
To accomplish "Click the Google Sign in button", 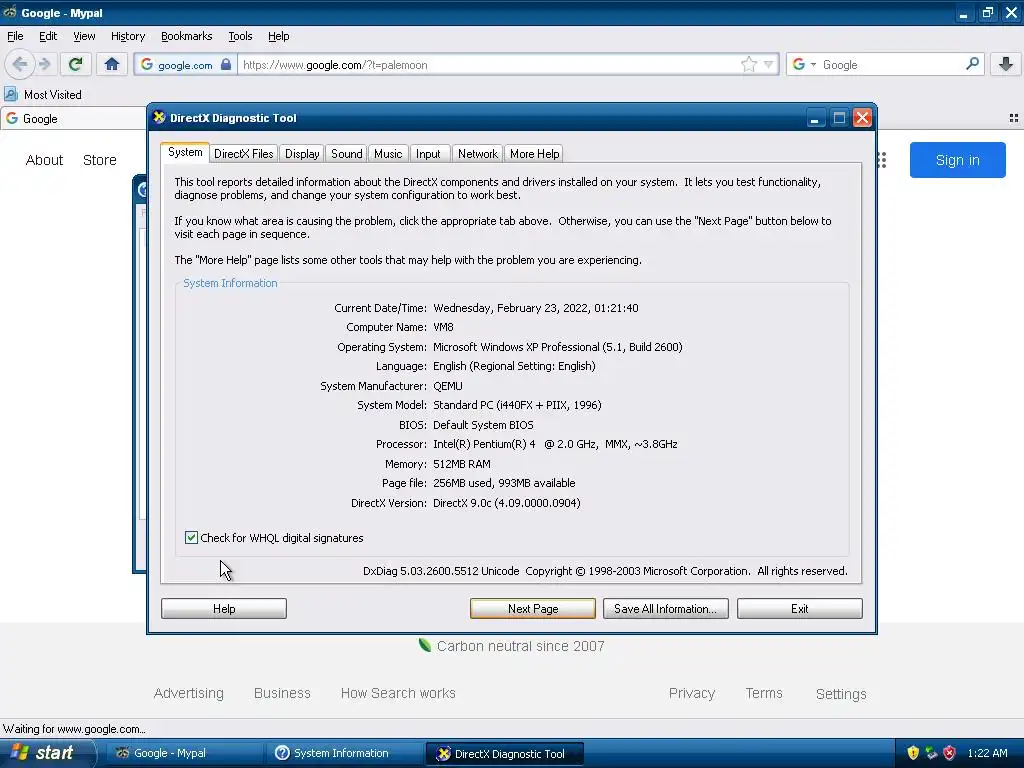I will tap(957, 160).
